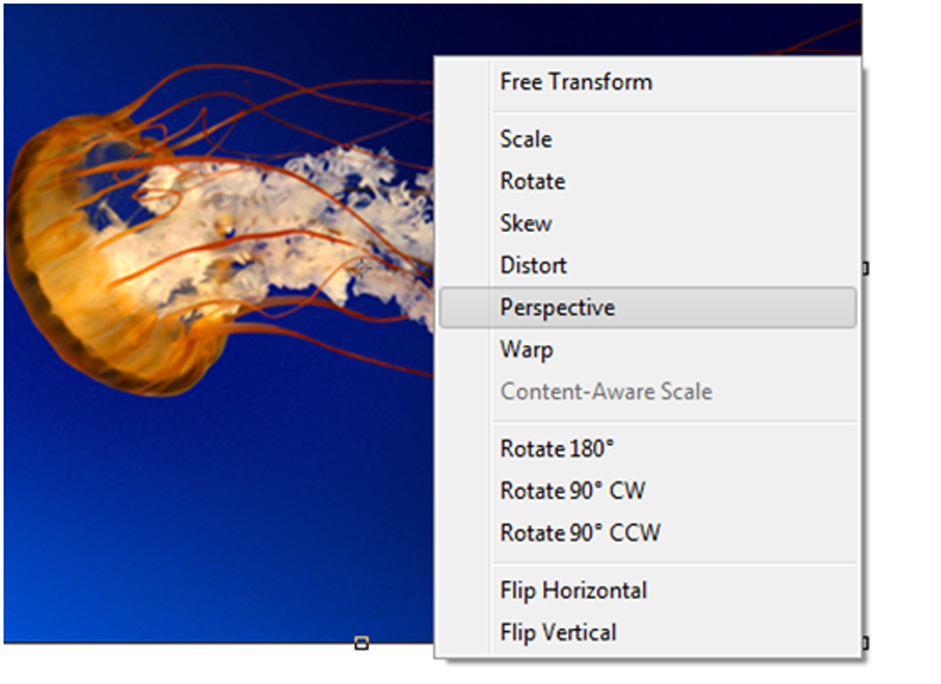
Task: Choose Rotate 180° option
Action: tap(648, 449)
